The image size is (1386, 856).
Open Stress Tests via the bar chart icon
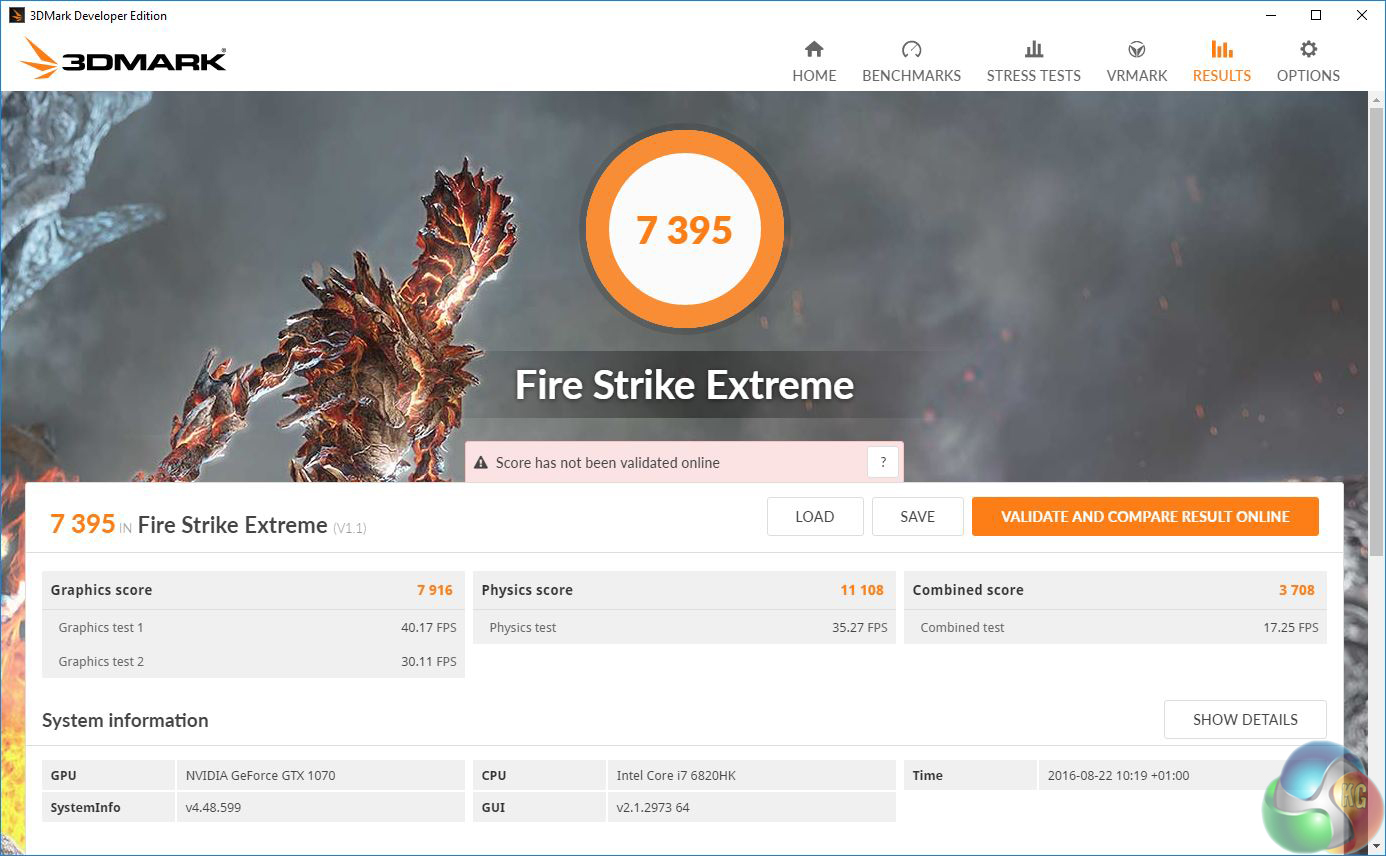[1033, 49]
